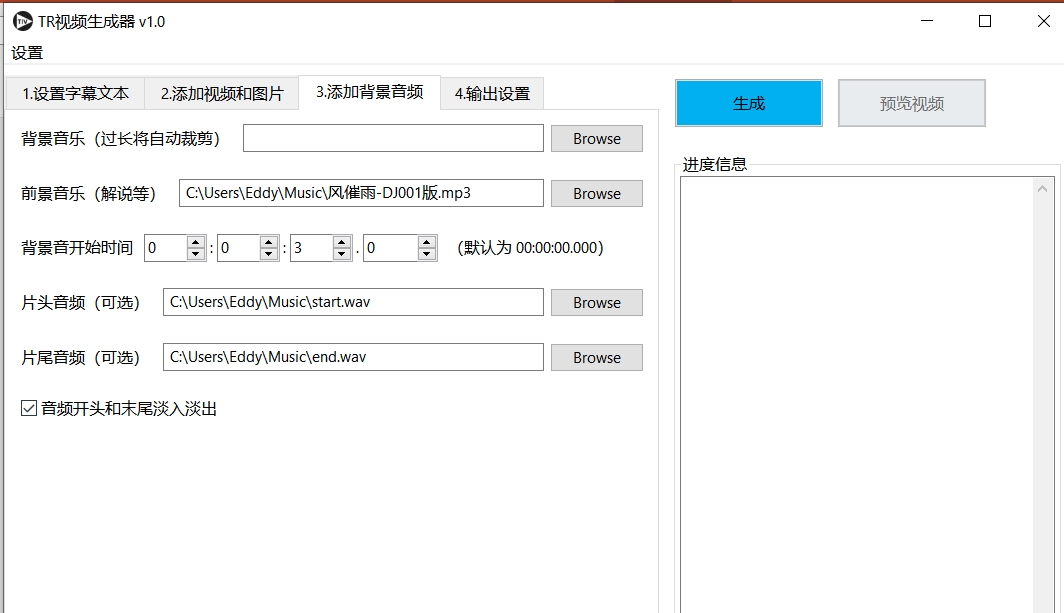The image size is (1064, 613).
Task: Browse for 前景音乐 narration file
Action: (x=596, y=194)
